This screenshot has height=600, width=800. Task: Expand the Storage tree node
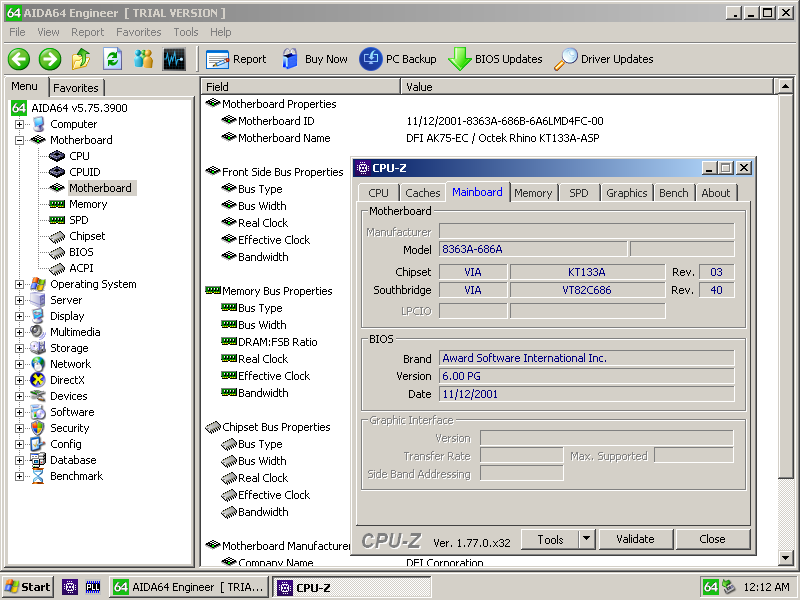tap(19, 348)
